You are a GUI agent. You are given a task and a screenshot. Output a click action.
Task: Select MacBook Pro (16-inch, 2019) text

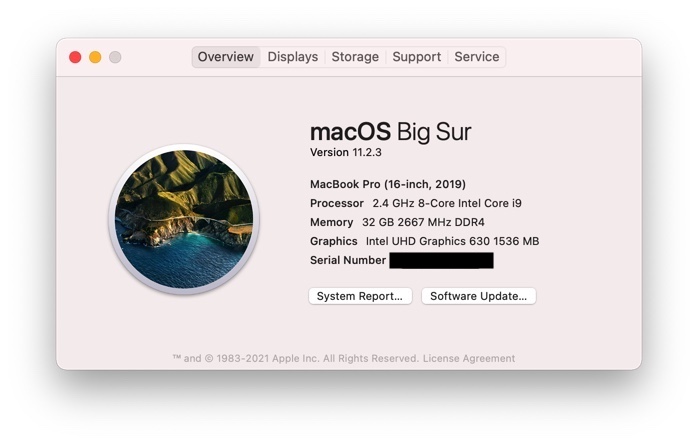click(x=388, y=184)
